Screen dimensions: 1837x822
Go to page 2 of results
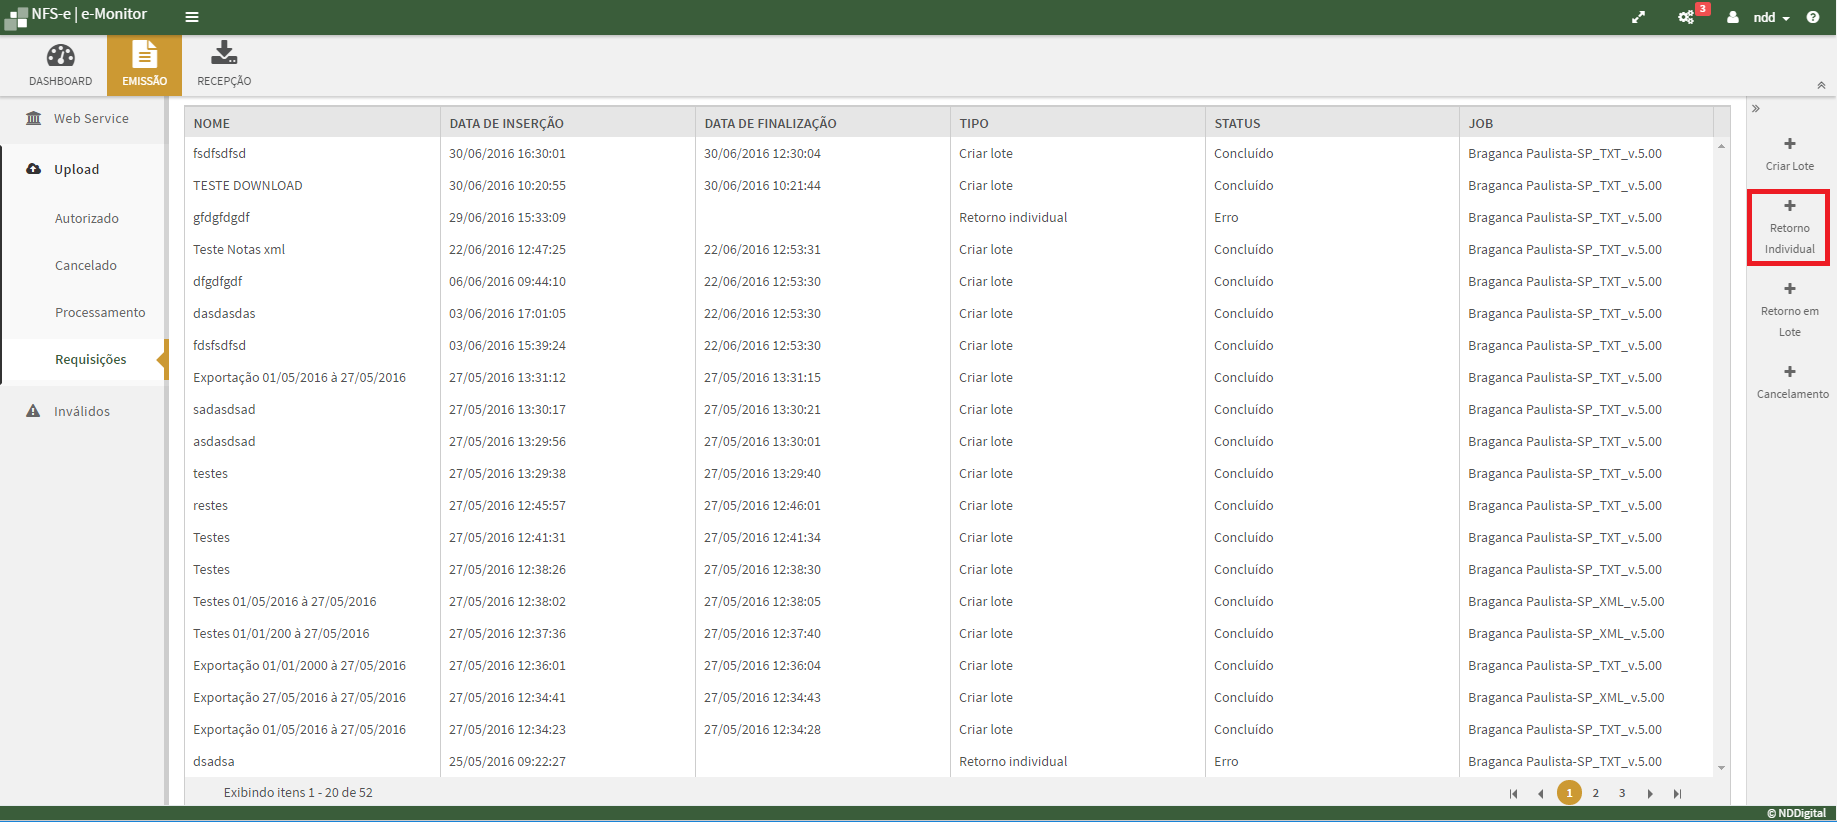coord(1596,793)
